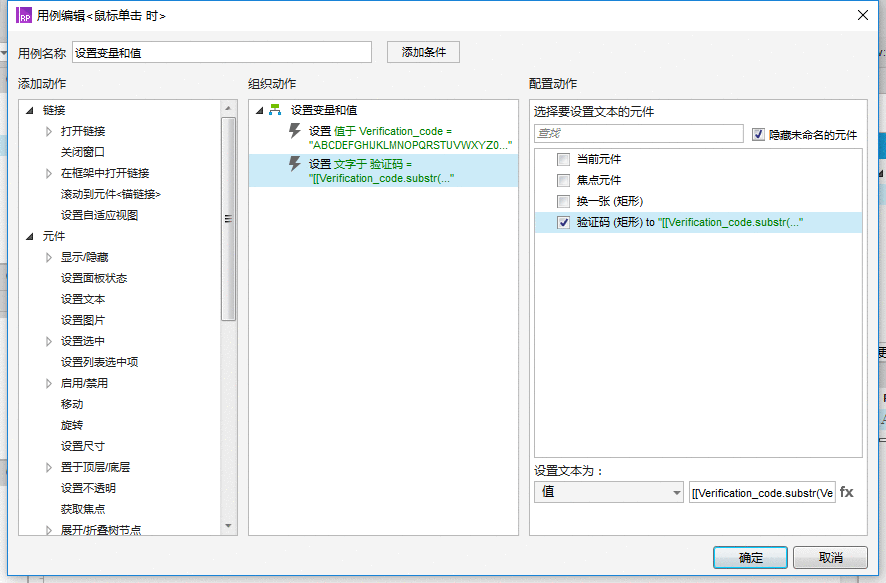Click the 置于顶层/底层 label
This screenshot has height=583, width=886.
tap(95, 467)
